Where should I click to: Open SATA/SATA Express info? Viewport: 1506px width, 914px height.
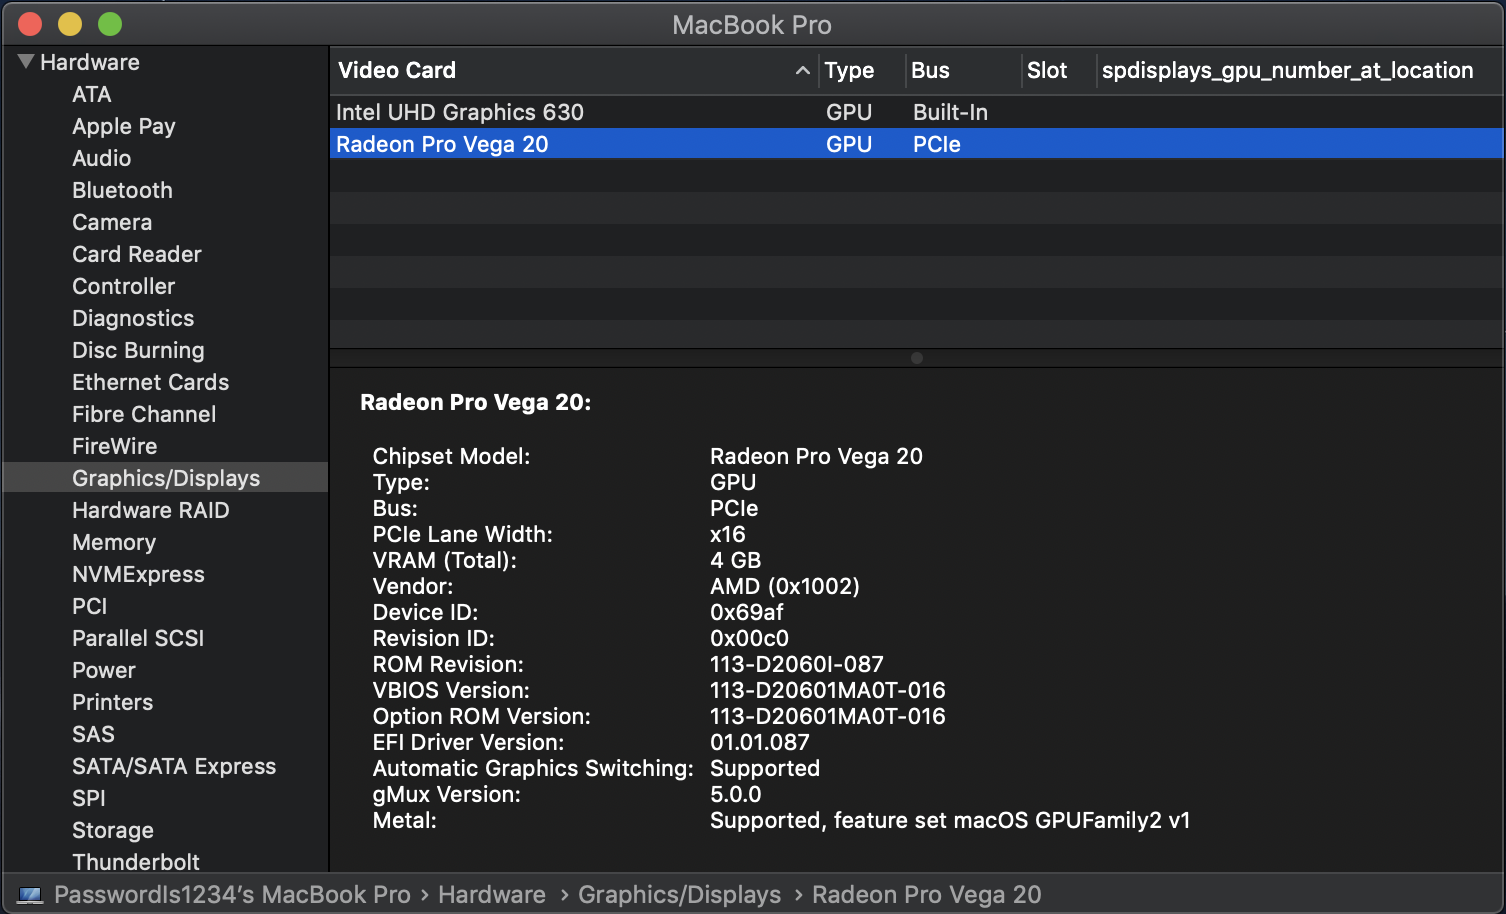174,766
